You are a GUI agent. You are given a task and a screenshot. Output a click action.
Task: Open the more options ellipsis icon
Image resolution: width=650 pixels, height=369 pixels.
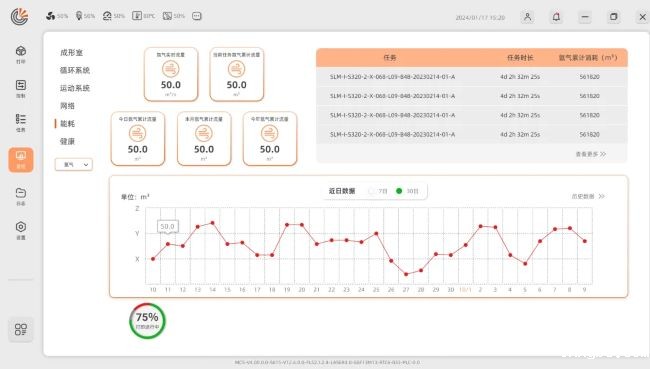pyautogui.click(x=196, y=16)
